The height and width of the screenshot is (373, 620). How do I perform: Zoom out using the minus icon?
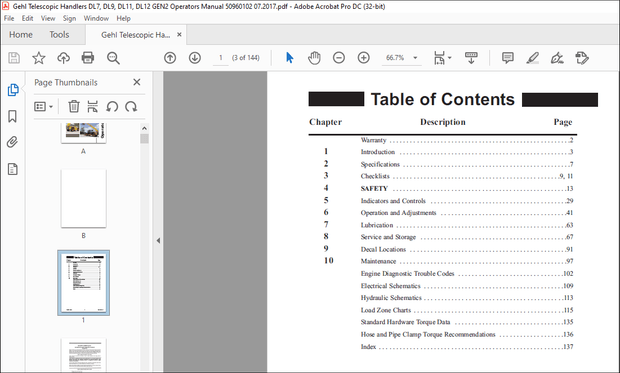click(x=339, y=58)
